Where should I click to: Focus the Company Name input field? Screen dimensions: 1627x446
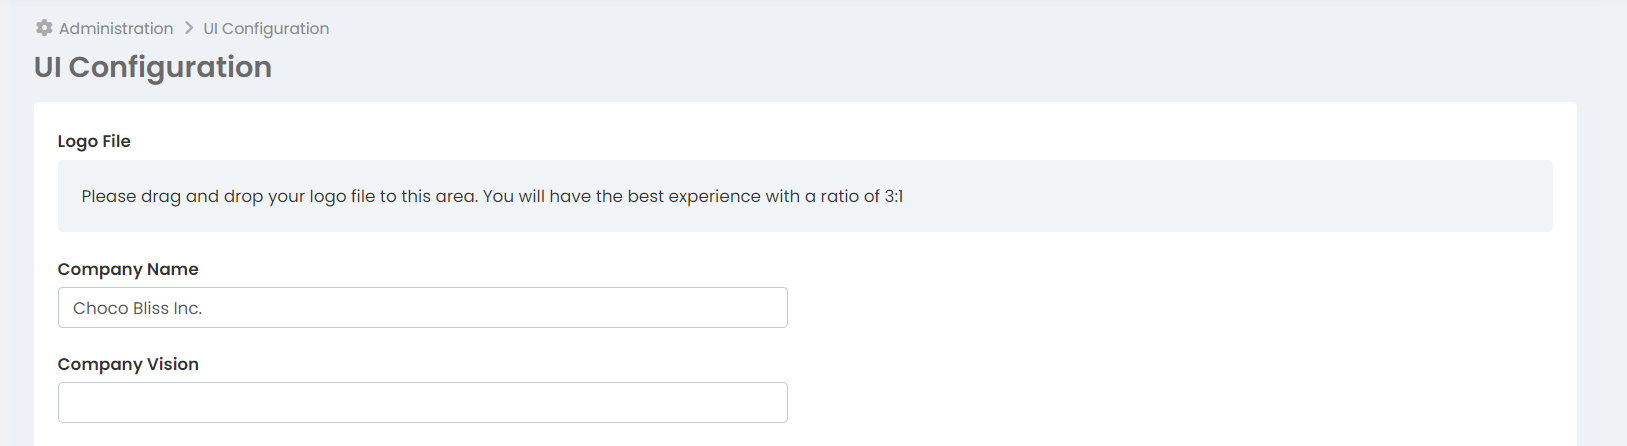click(422, 308)
